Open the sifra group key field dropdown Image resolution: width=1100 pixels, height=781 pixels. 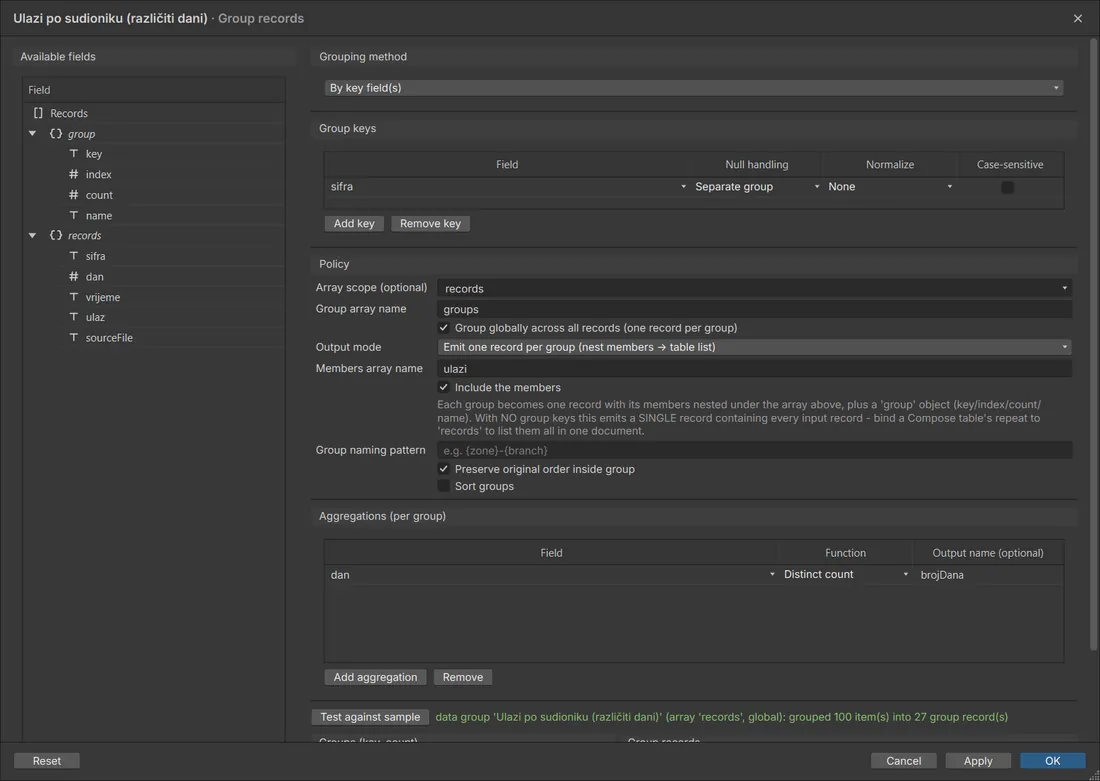pyautogui.click(x=507, y=187)
